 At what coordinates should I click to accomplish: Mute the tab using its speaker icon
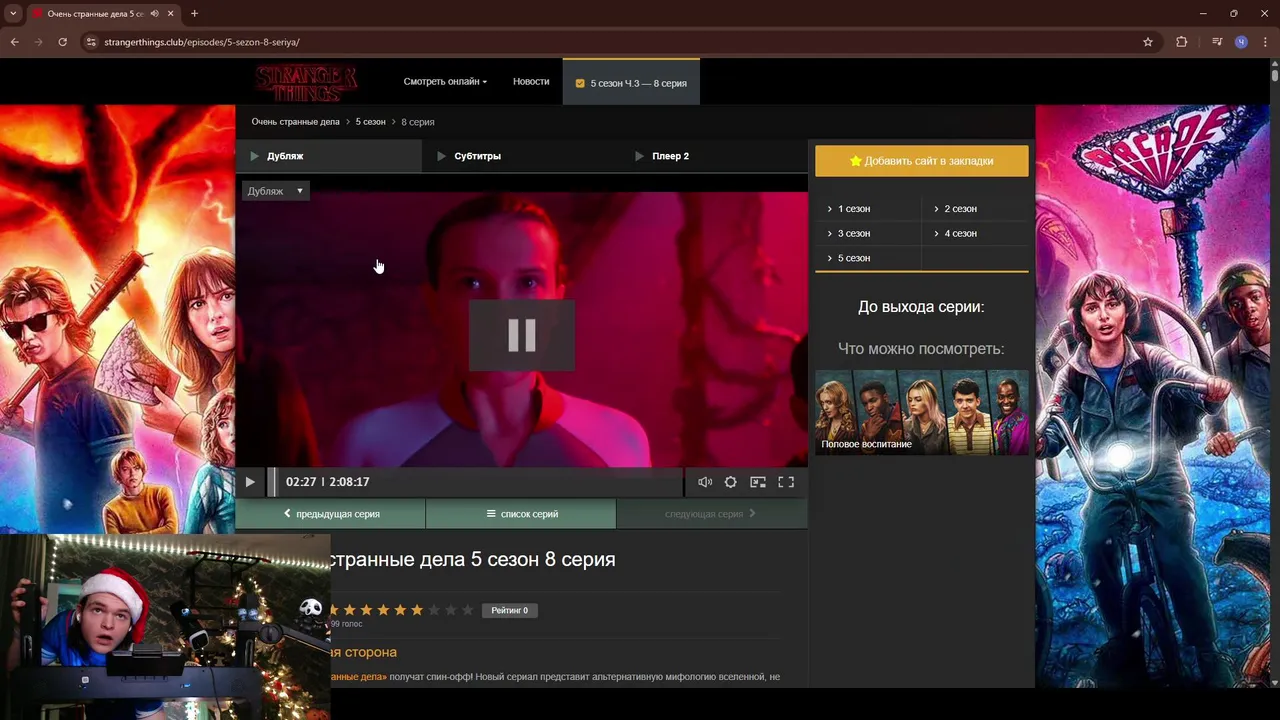pyautogui.click(x=154, y=14)
